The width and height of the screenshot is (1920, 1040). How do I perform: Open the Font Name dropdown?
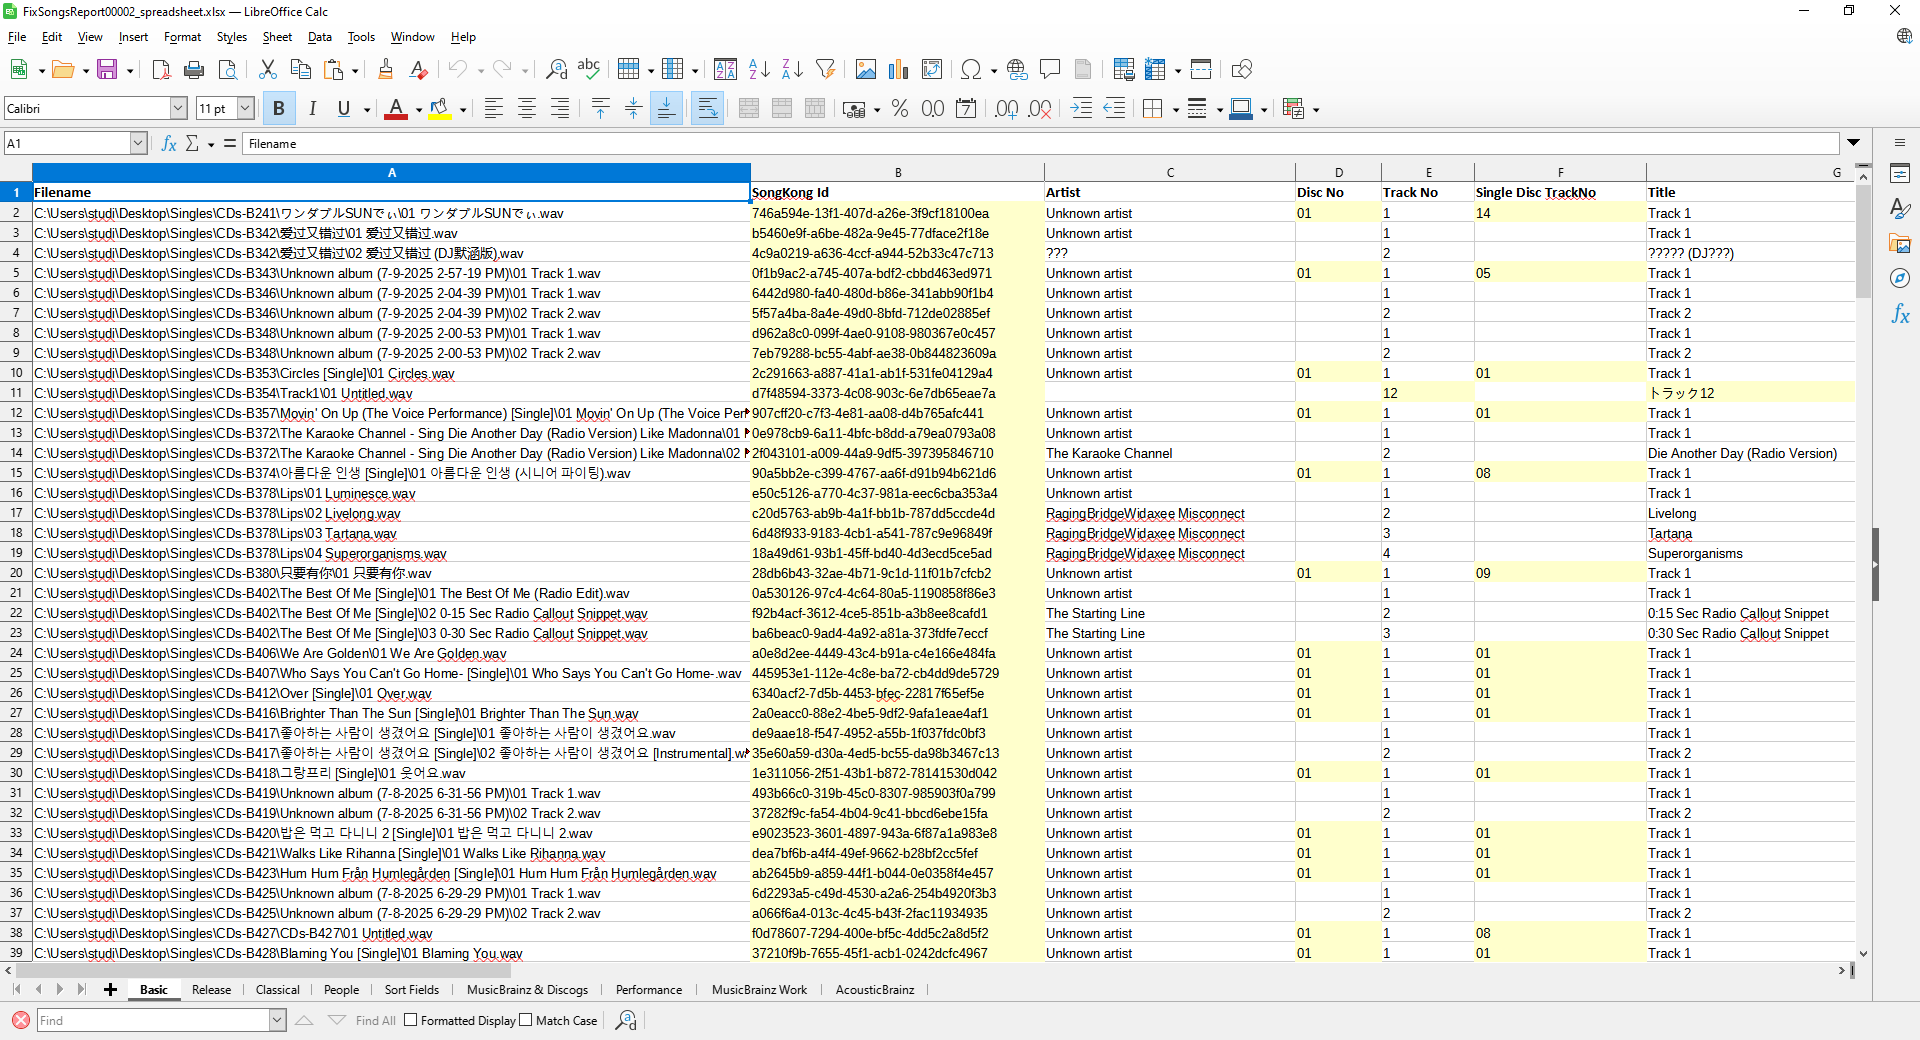click(179, 108)
